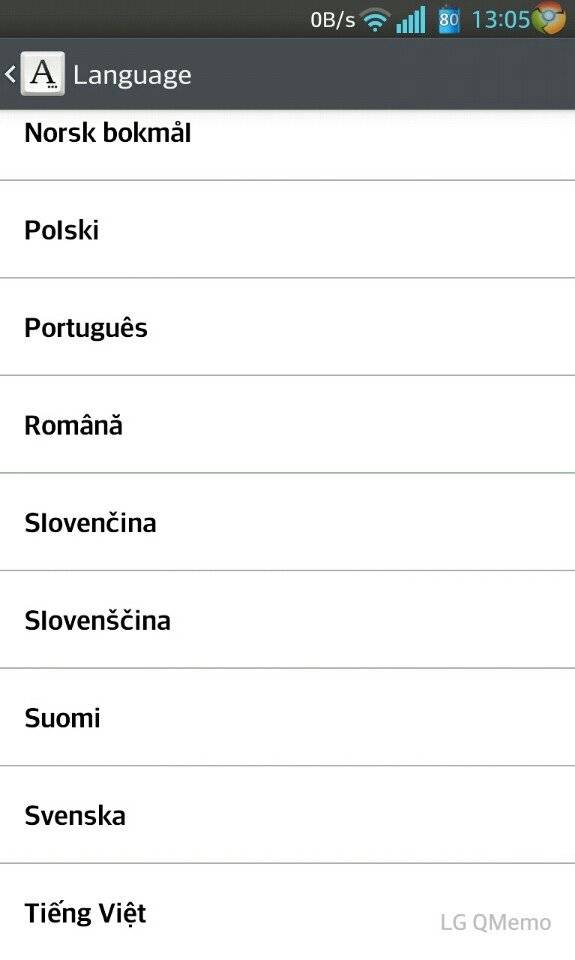Pick Slovenčina as the language

pos(287,522)
